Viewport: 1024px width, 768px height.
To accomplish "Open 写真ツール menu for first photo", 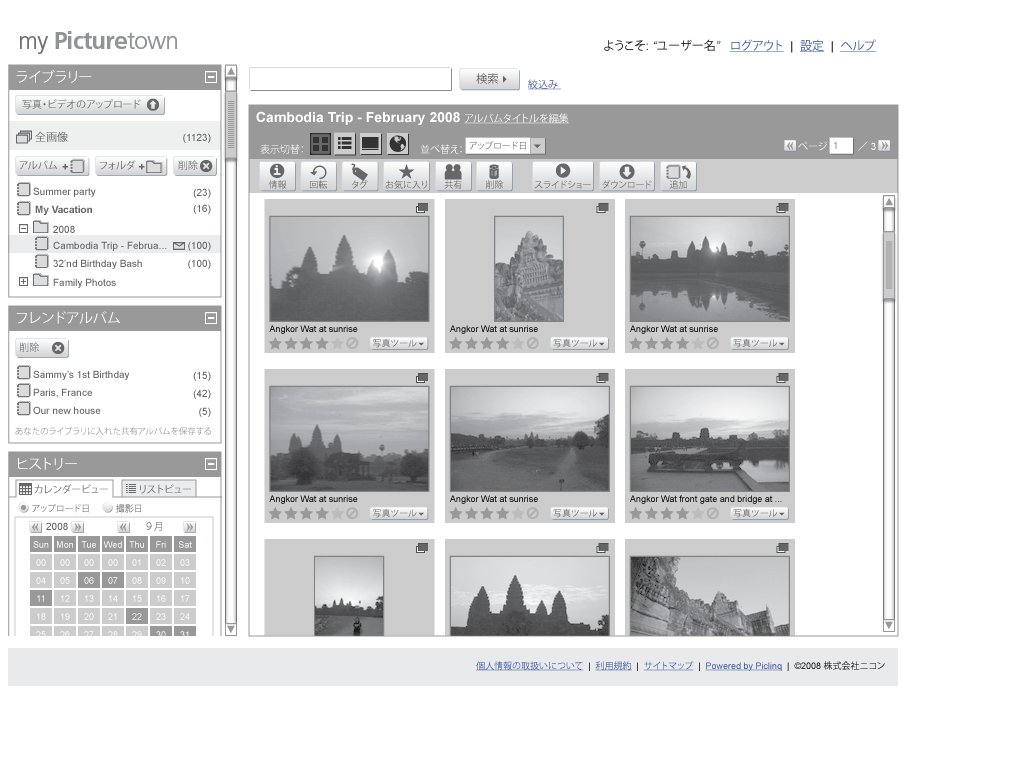I will click(x=398, y=344).
